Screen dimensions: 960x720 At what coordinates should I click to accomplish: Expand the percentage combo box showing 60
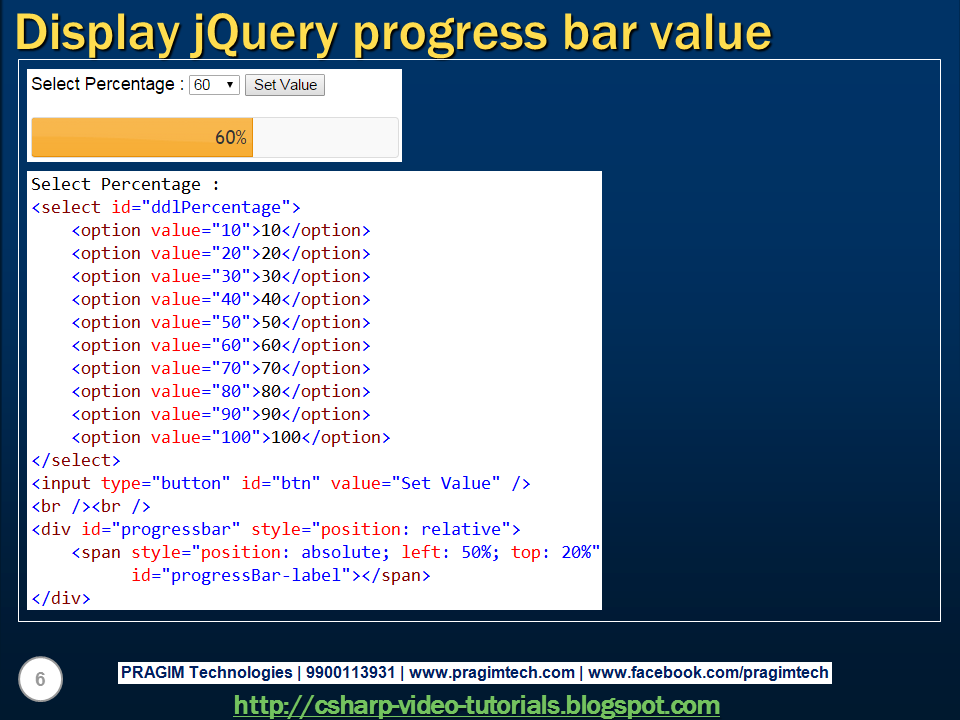213,85
